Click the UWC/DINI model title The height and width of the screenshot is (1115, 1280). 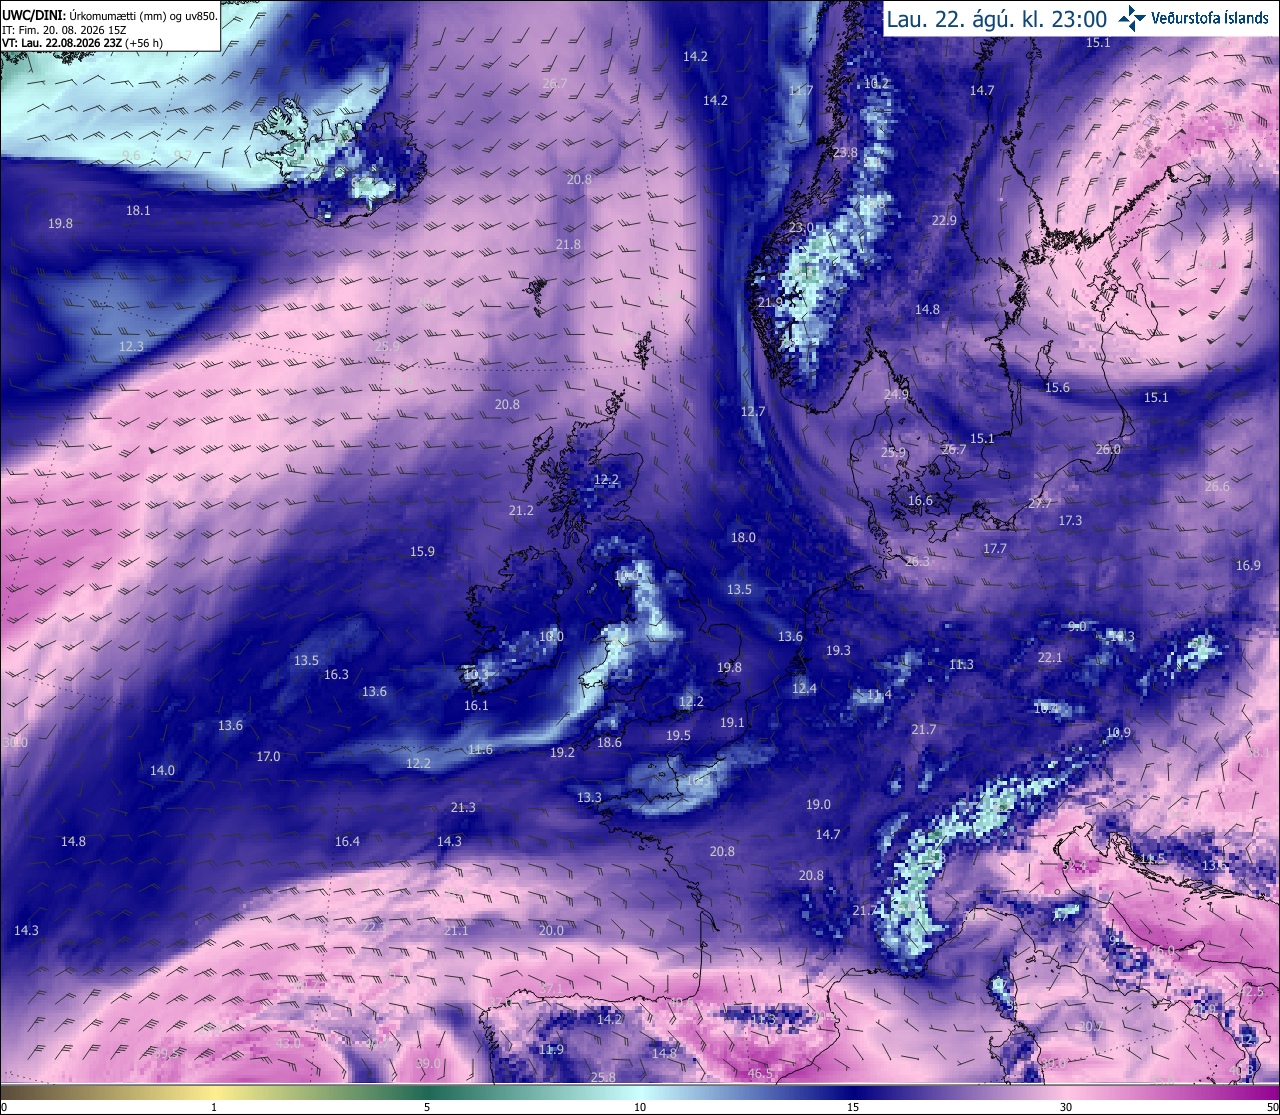coord(34,15)
